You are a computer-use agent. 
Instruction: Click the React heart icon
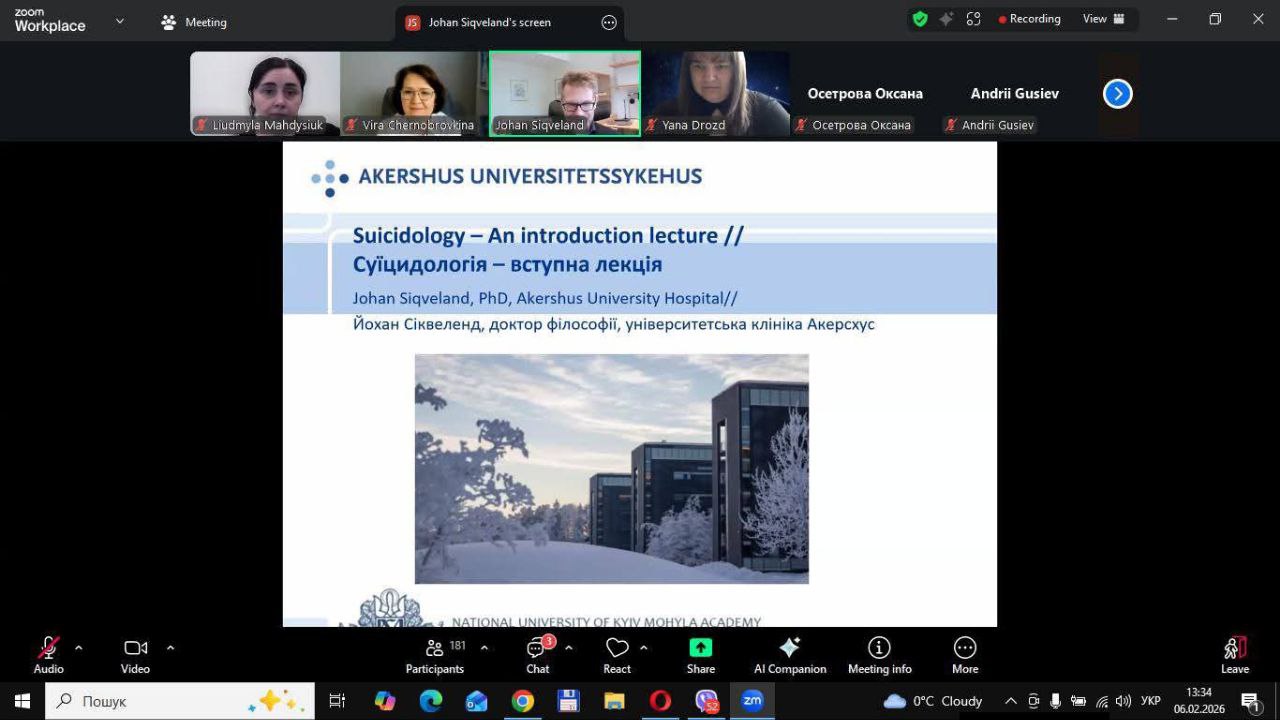click(617, 655)
